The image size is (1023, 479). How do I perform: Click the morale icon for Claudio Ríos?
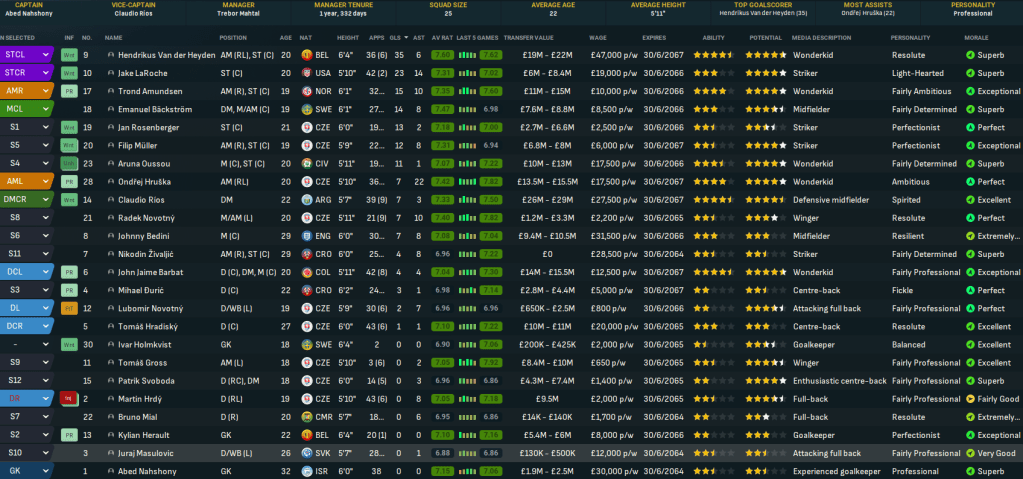tap(970, 200)
